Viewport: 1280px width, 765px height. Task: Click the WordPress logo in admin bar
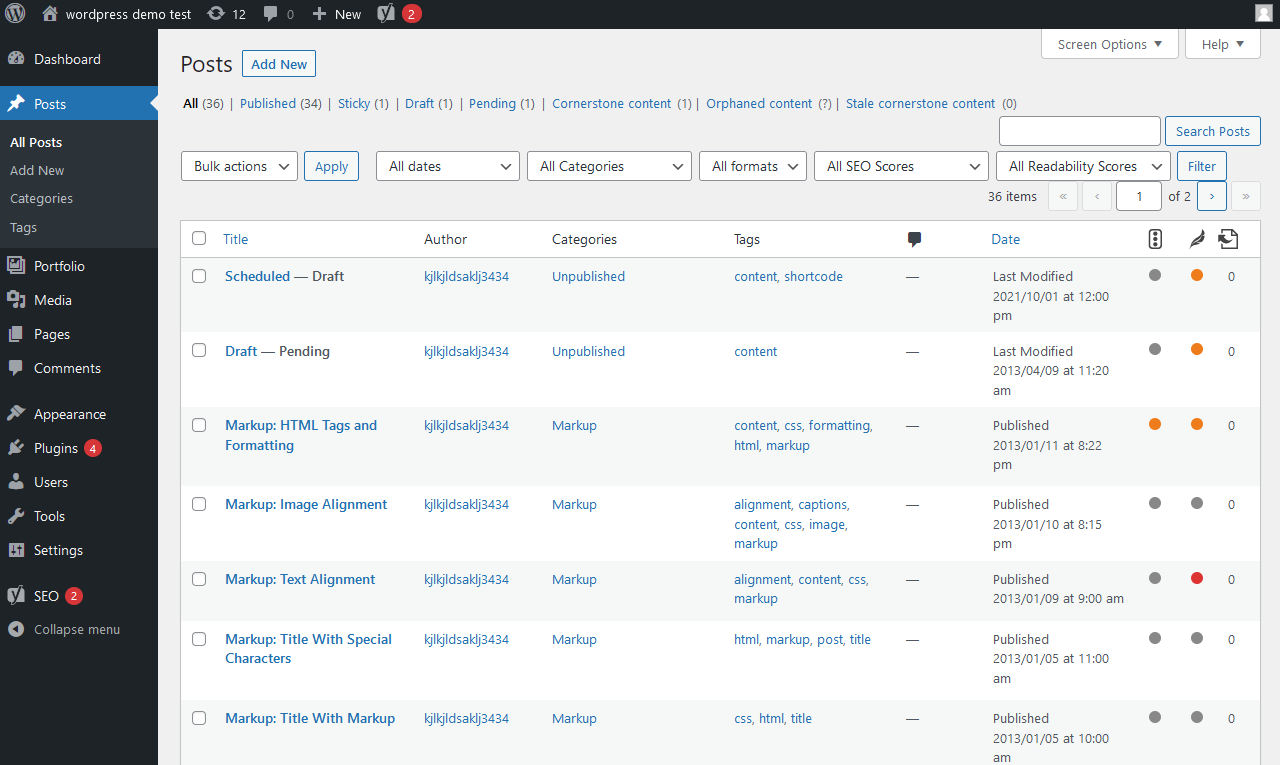(x=15, y=14)
